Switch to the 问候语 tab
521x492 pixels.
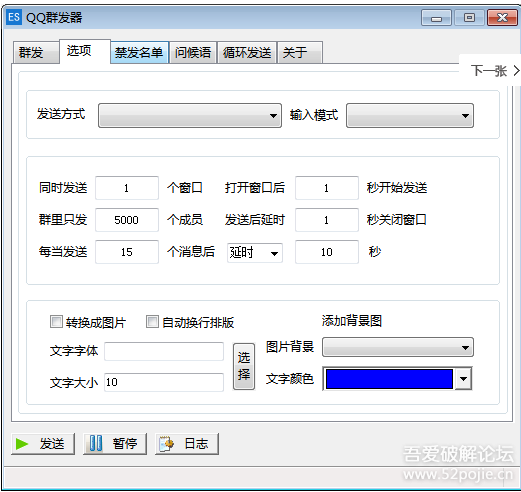pyautogui.click(x=193, y=53)
